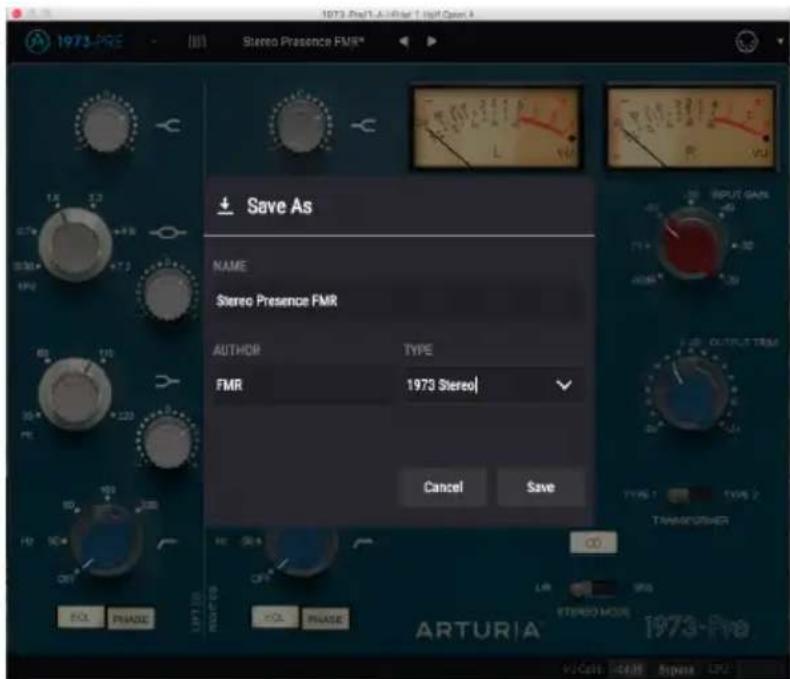Image resolution: width=790 pixels, height=679 pixels.
Task: Toggle the right channel EQL button
Action: (275, 617)
